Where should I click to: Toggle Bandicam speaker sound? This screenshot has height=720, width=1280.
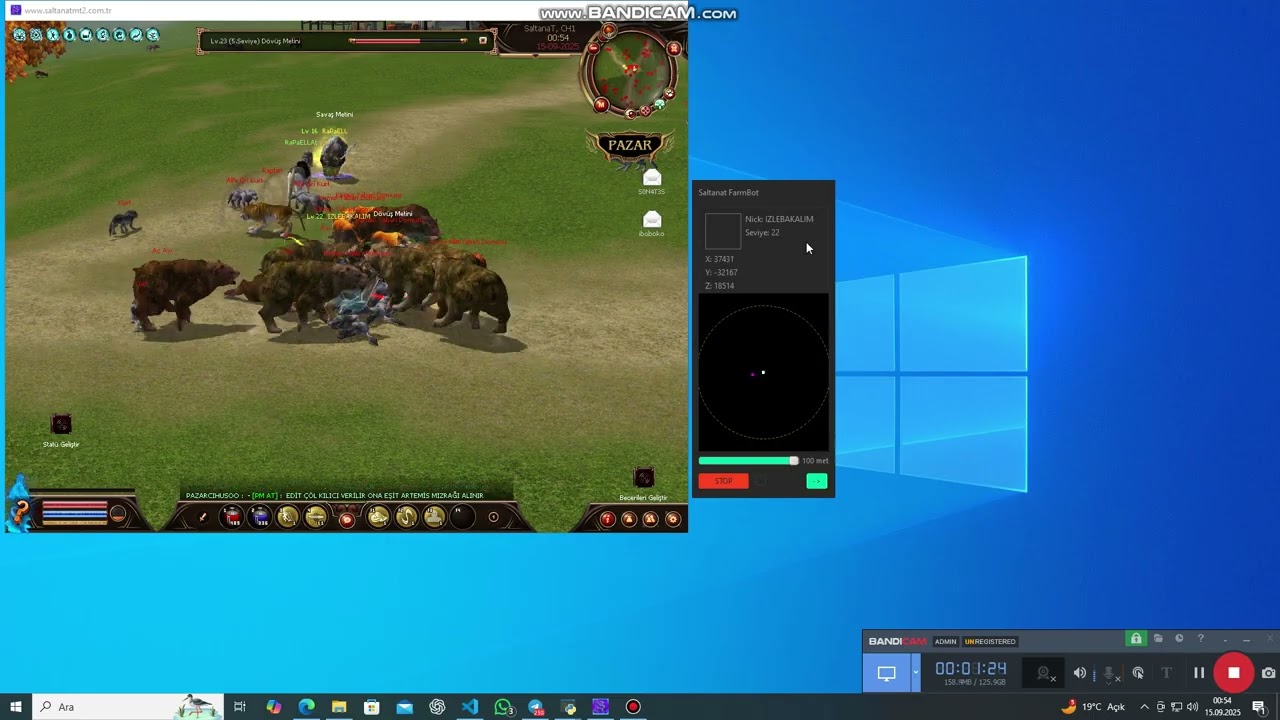tap(1080, 673)
